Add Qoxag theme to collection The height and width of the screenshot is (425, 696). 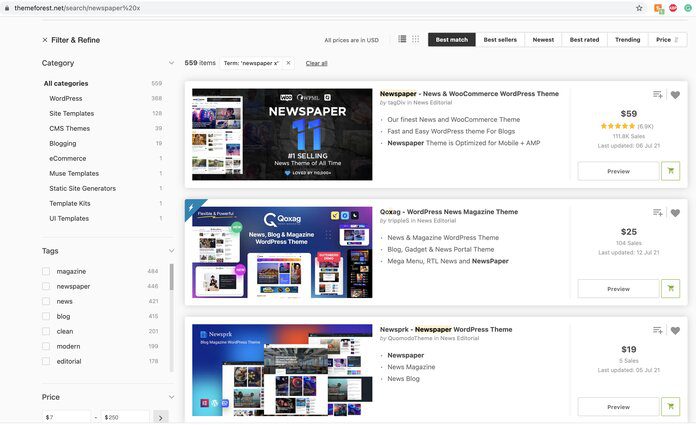[657, 213]
